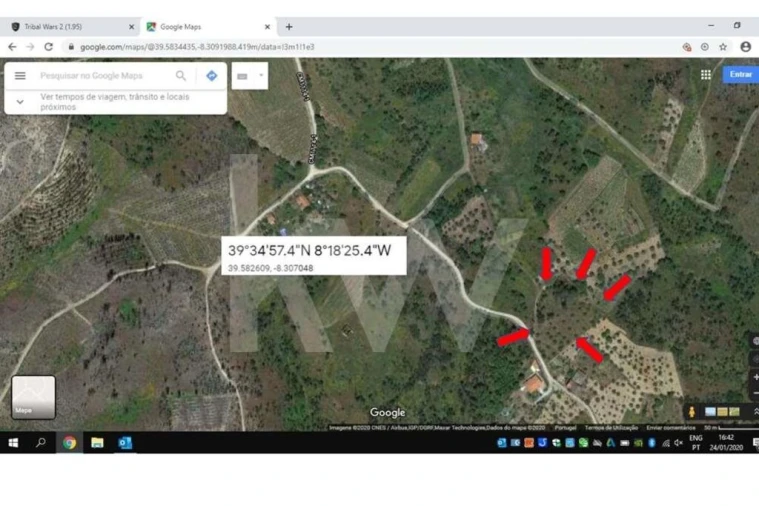Open the clock showing 16:42 24/01/2020

click(726, 443)
